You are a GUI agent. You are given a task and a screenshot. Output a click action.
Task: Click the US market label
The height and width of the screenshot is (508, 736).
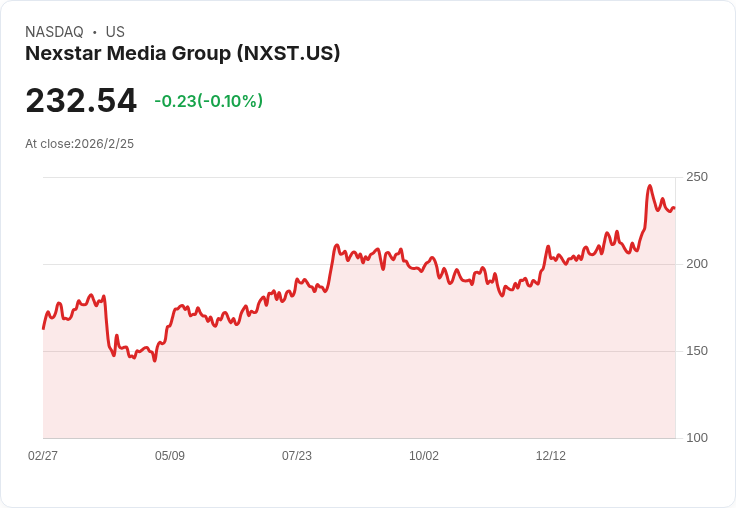(x=115, y=32)
